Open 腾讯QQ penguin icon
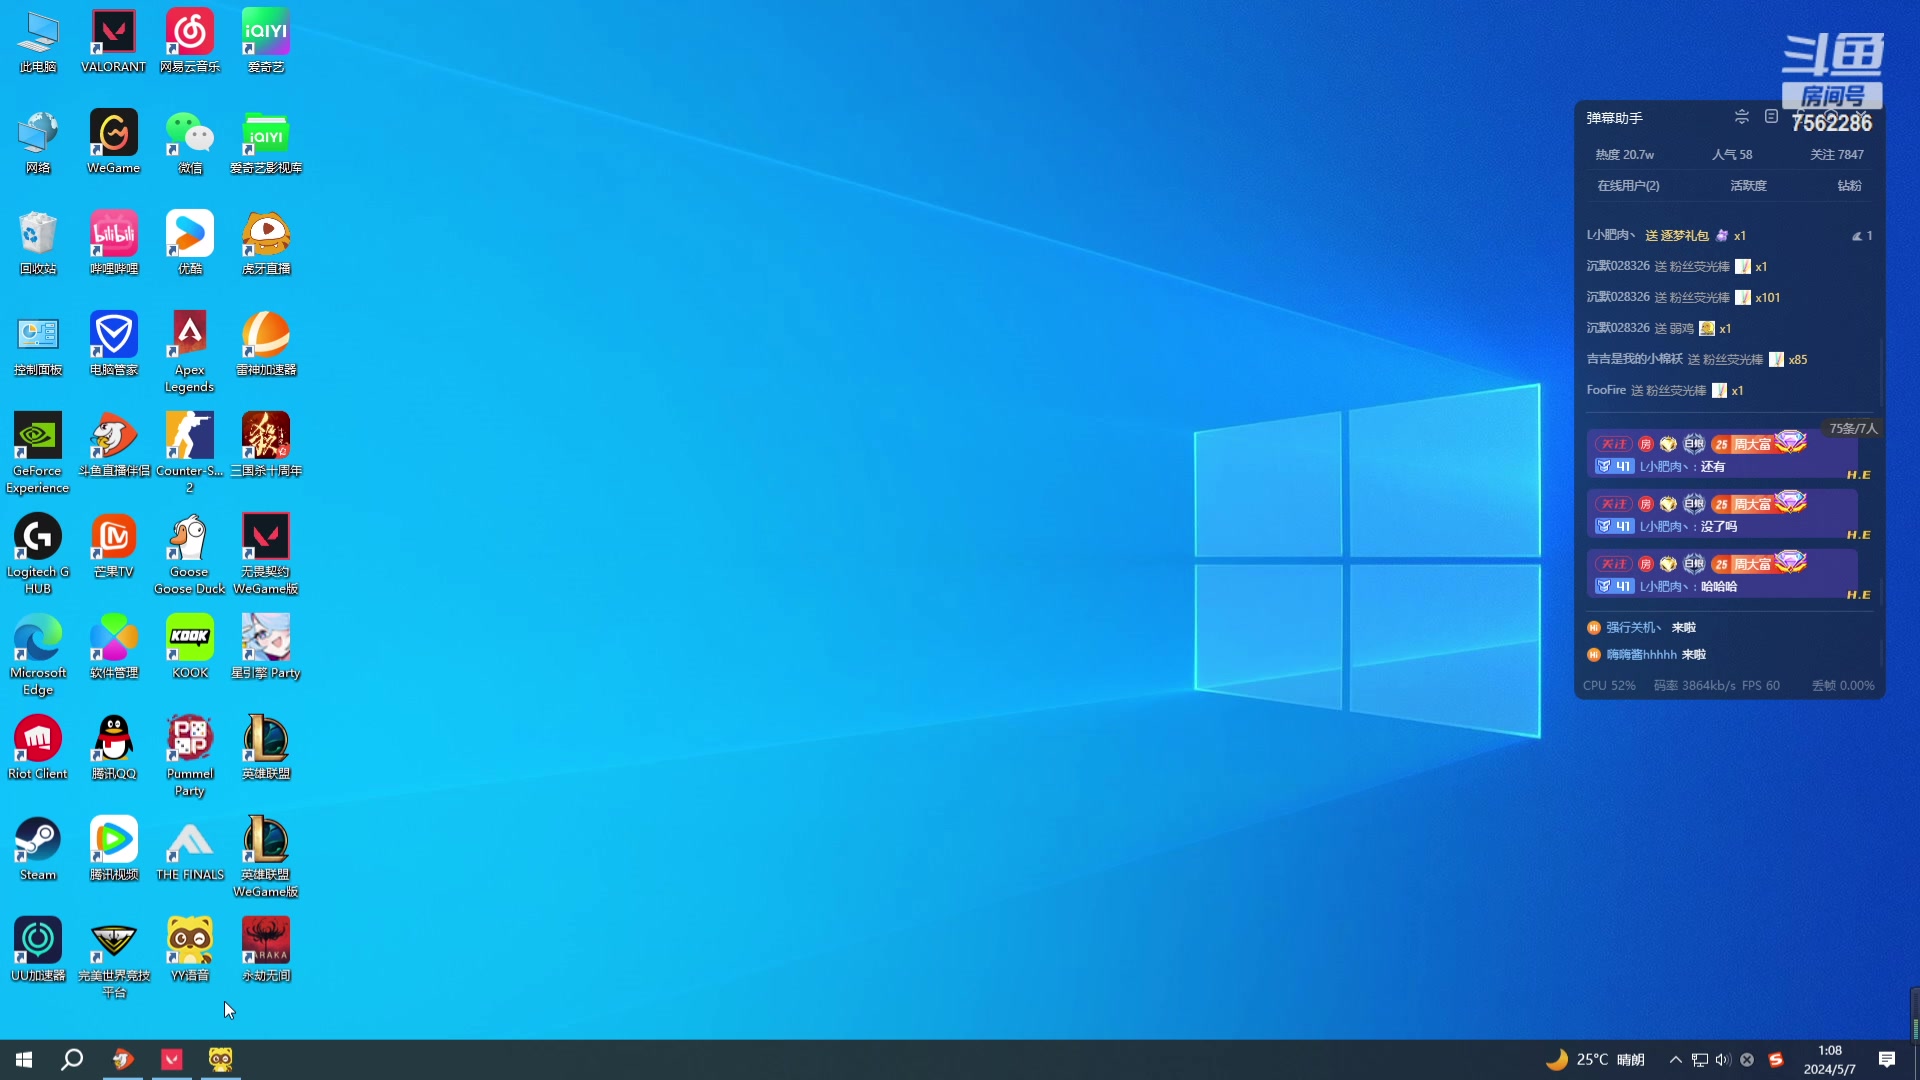Screen dimensions: 1920x1080 [x=113, y=748]
